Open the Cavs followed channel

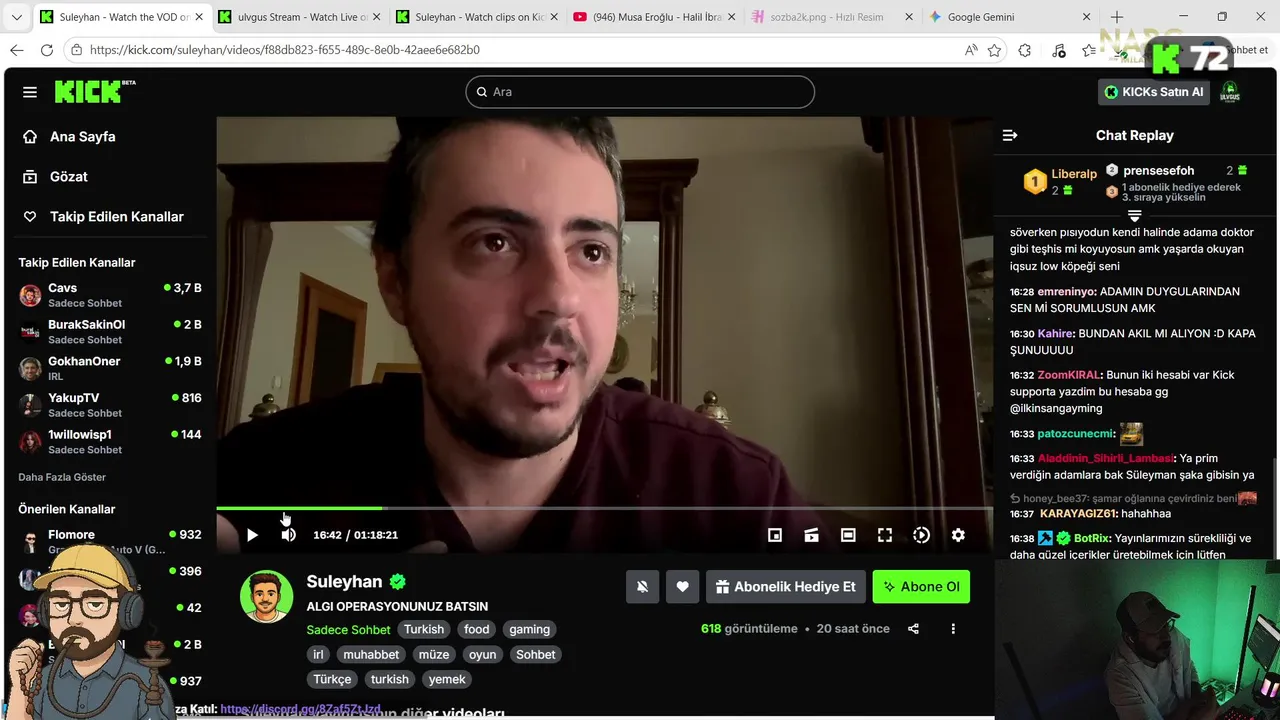click(110, 295)
